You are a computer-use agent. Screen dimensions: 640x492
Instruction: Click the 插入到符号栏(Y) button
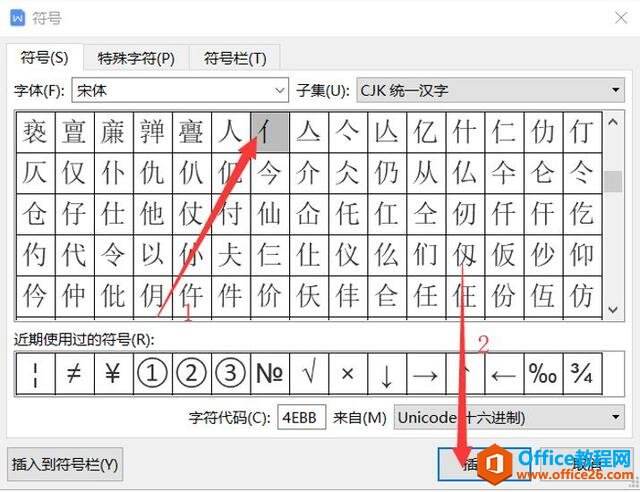click(x=65, y=464)
